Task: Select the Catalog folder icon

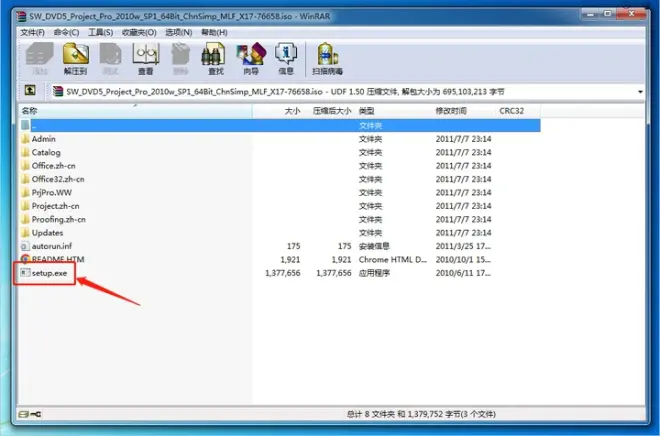Action: [x=25, y=152]
